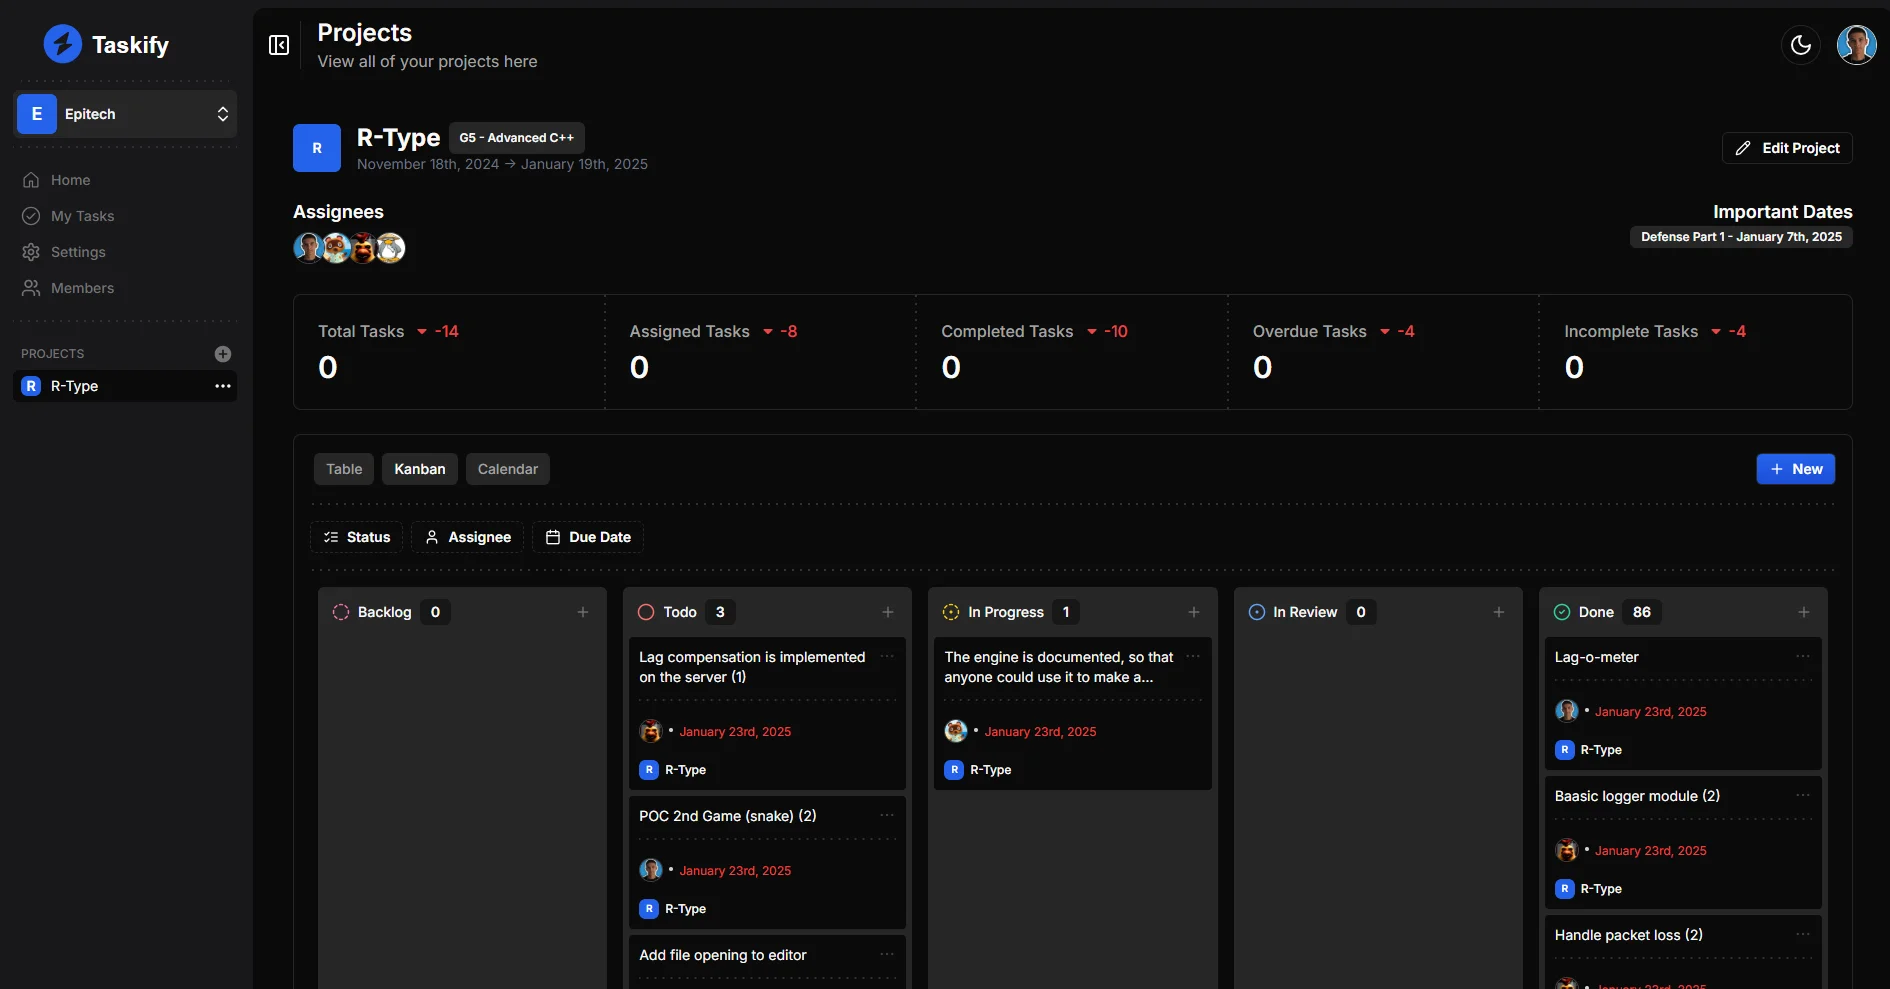The height and width of the screenshot is (989, 1890).
Task: Open the Status filter dropdown
Action: click(357, 537)
